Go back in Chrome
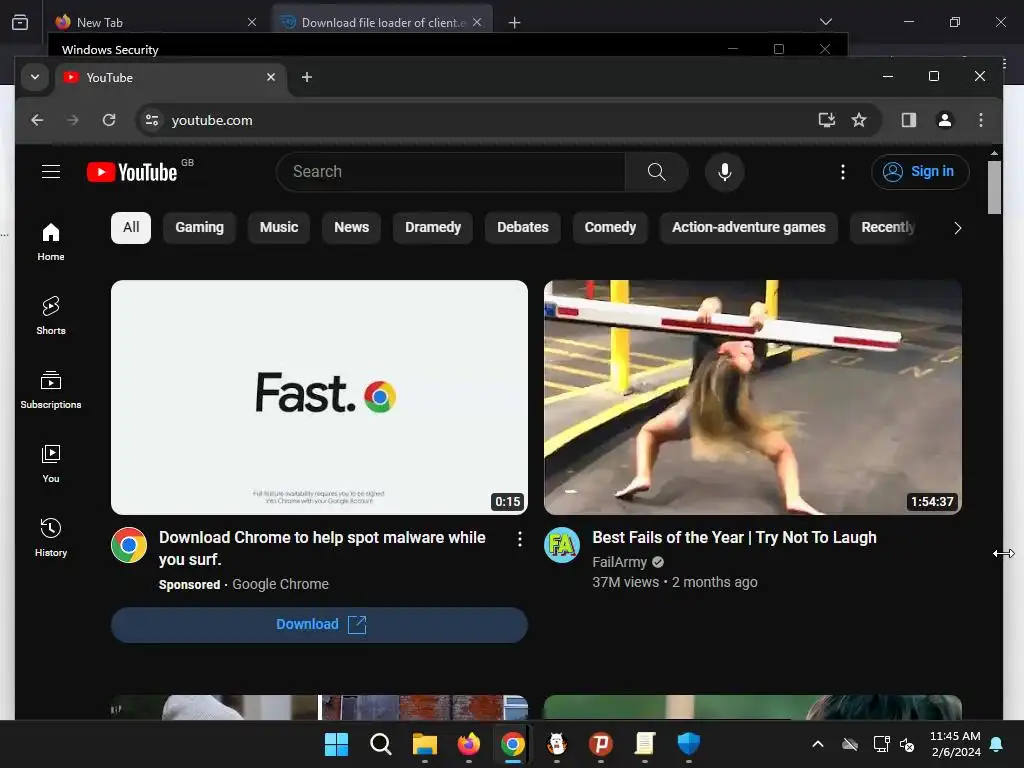 click(x=37, y=120)
